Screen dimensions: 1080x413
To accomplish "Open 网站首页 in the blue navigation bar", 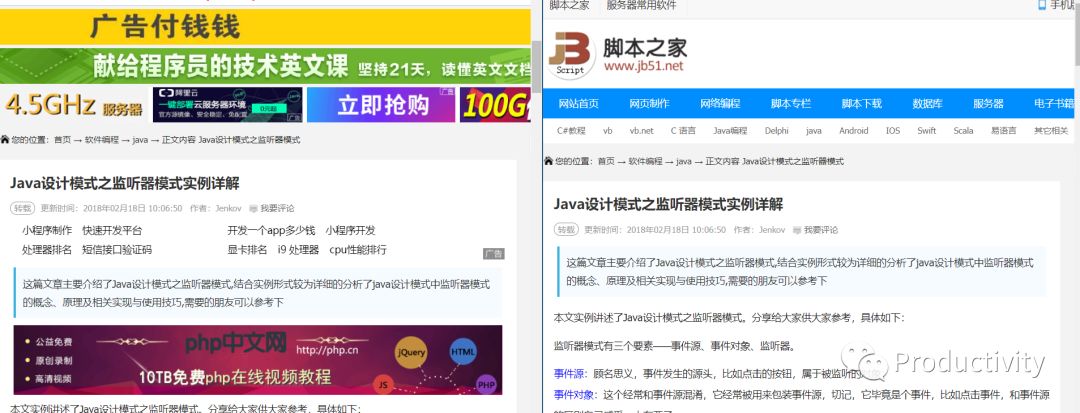I will (x=579, y=104).
